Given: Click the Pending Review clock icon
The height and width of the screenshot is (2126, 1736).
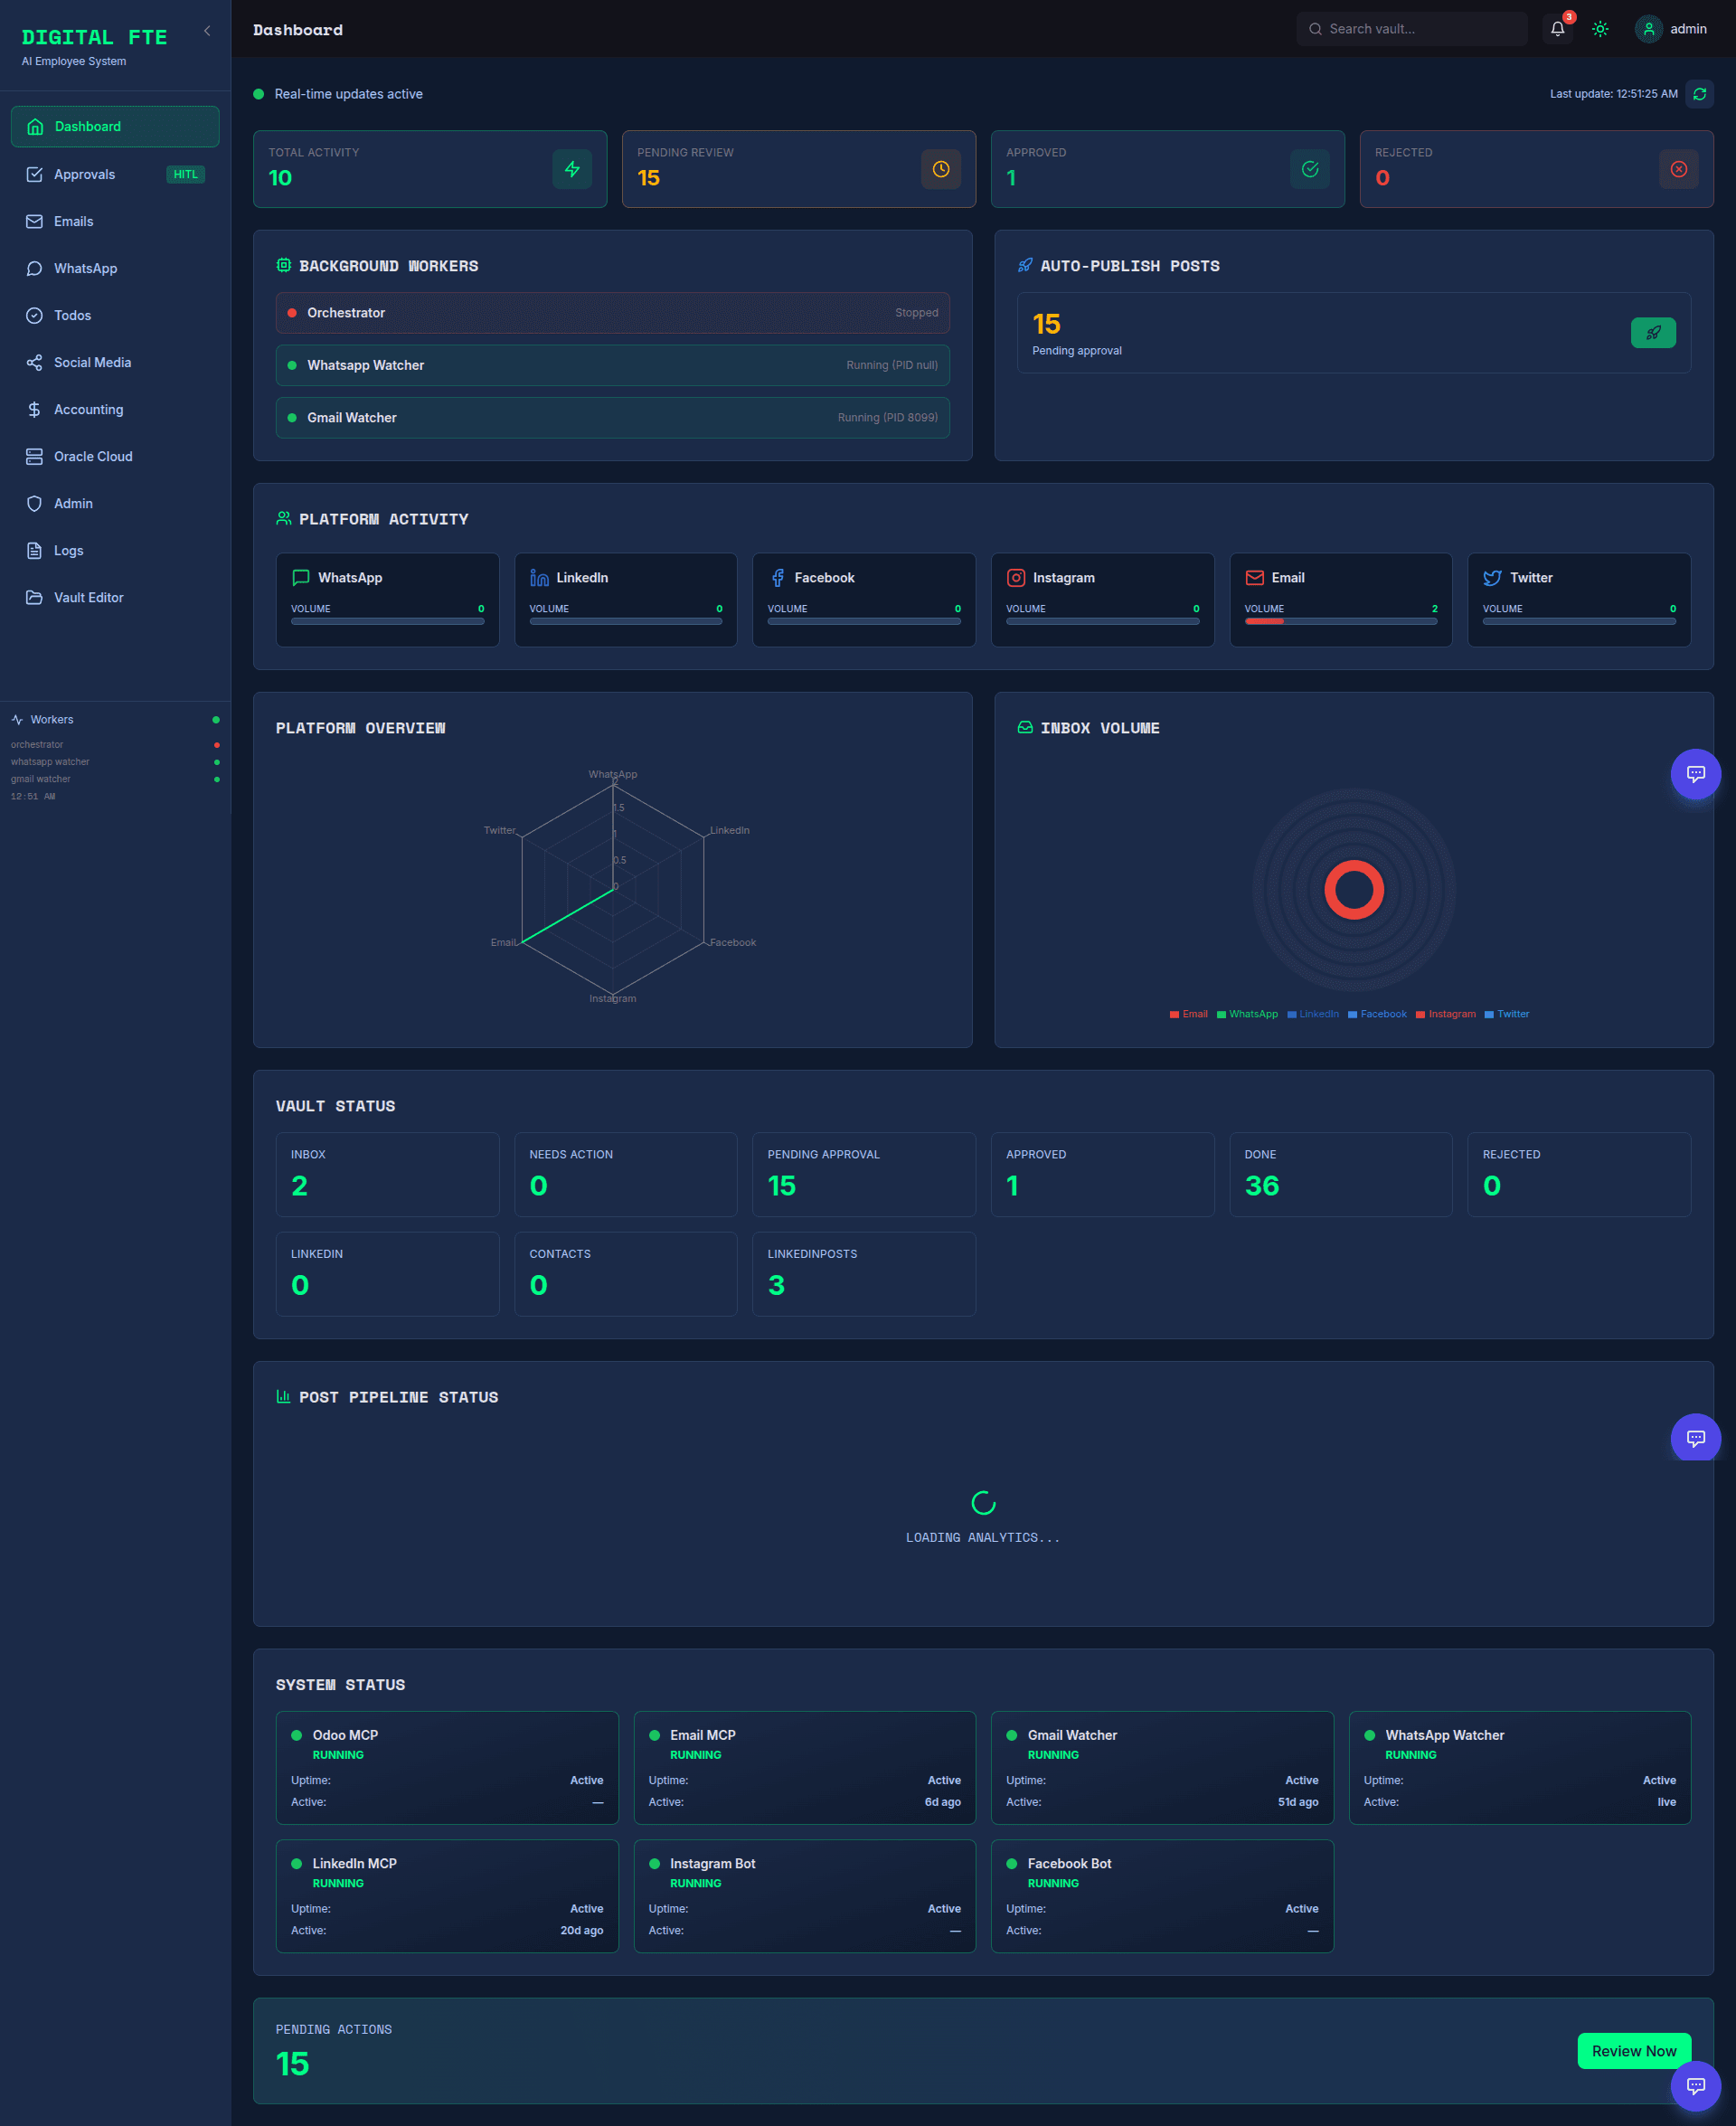Looking at the screenshot, I should tap(941, 169).
